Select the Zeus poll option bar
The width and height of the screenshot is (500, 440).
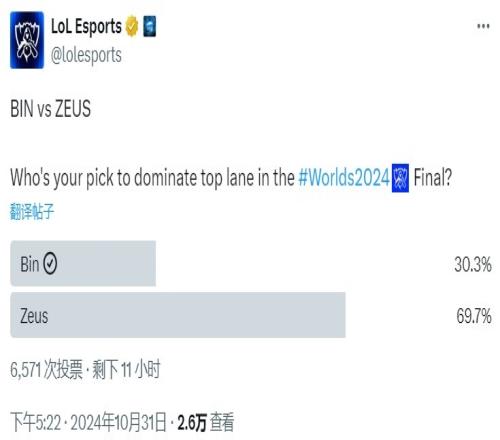click(x=178, y=315)
